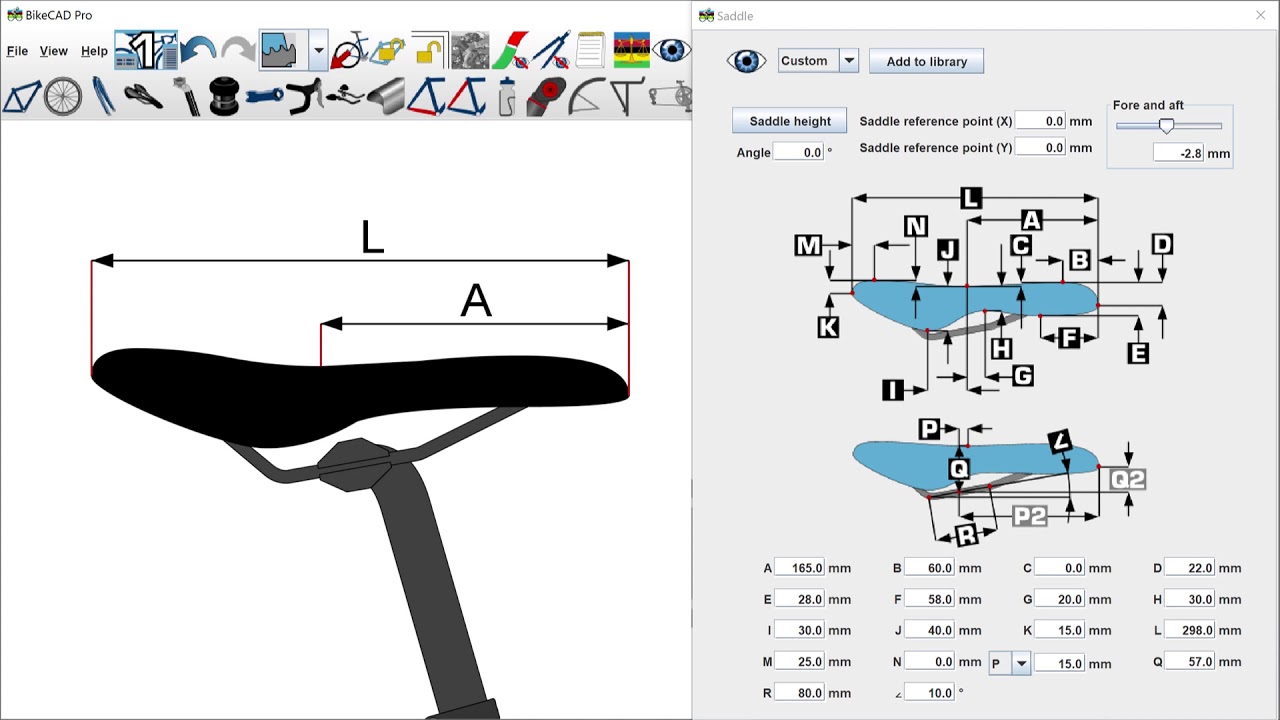1280x720 pixels.
Task: Click dimension A input field
Action: [799, 568]
